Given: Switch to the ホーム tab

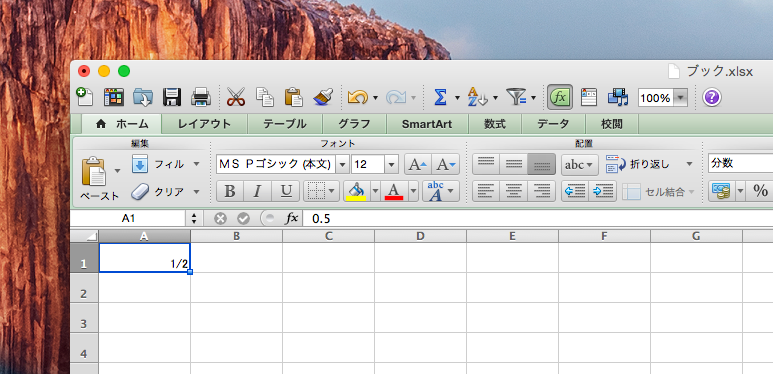Looking at the screenshot, I should click(122, 124).
